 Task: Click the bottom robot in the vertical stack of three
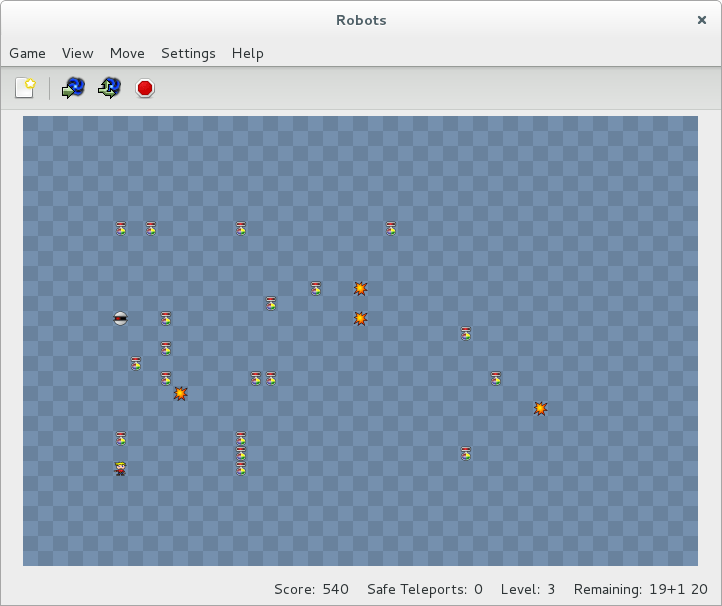(x=241, y=469)
